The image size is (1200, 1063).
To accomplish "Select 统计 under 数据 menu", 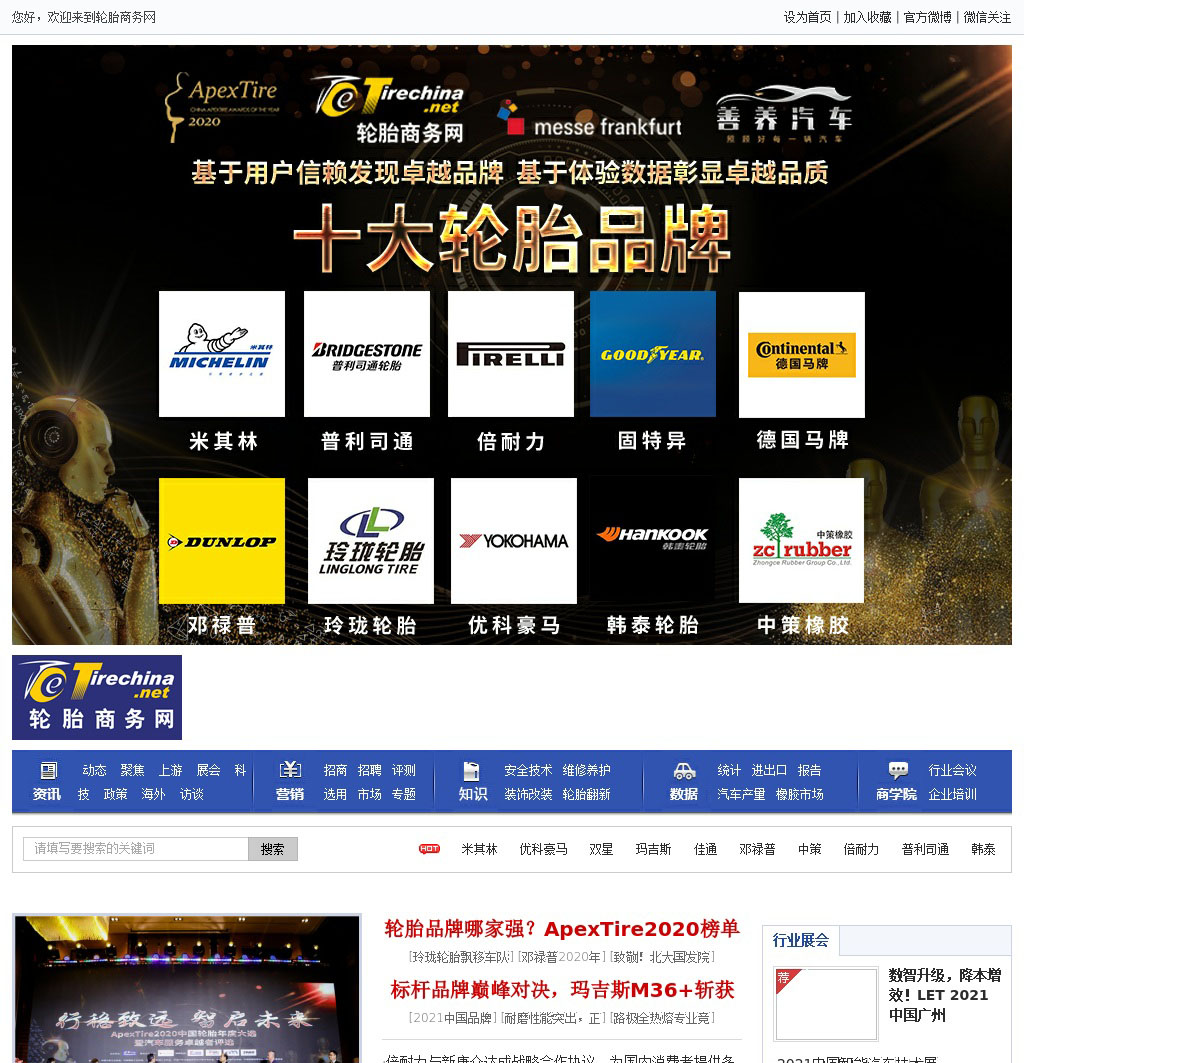I will [729, 770].
